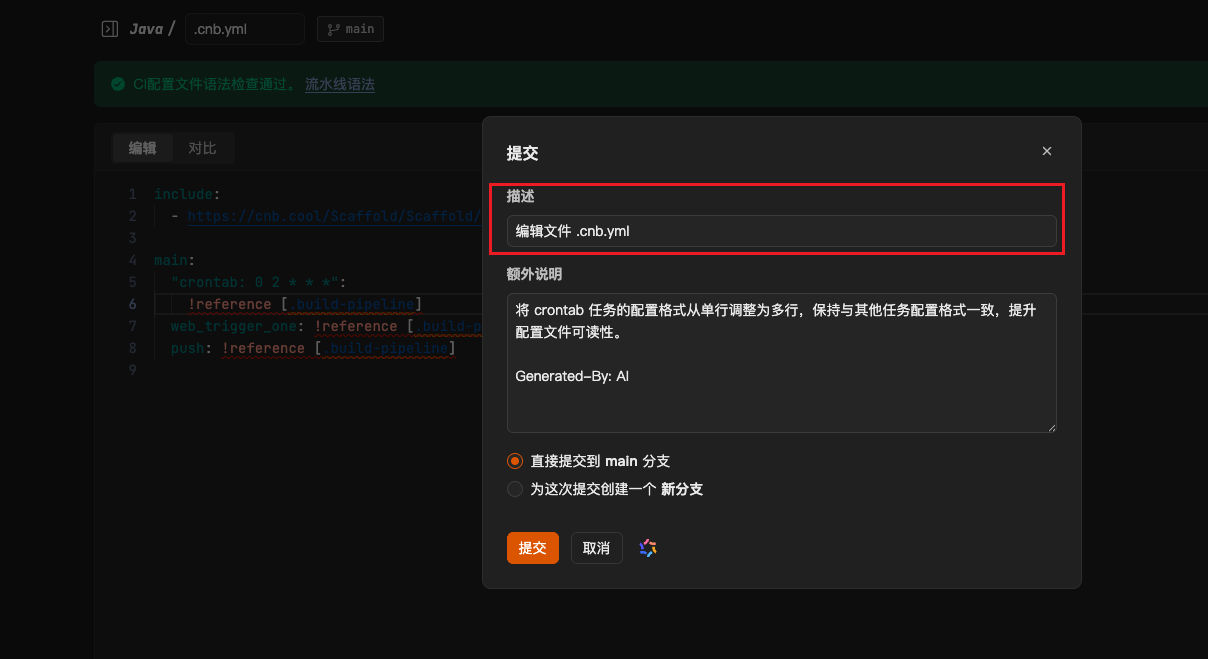1208x659 pixels.
Task: Switch to the 对比 tab
Action: click(x=202, y=148)
